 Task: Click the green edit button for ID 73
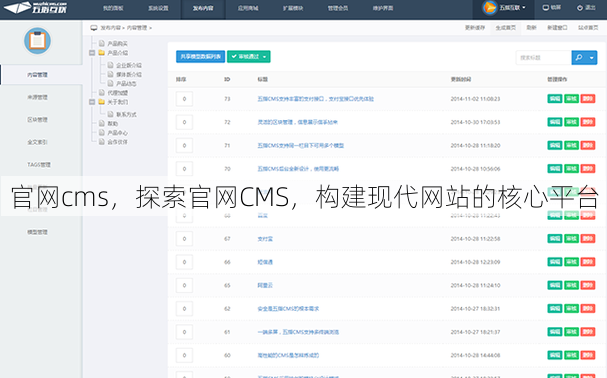coord(555,99)
